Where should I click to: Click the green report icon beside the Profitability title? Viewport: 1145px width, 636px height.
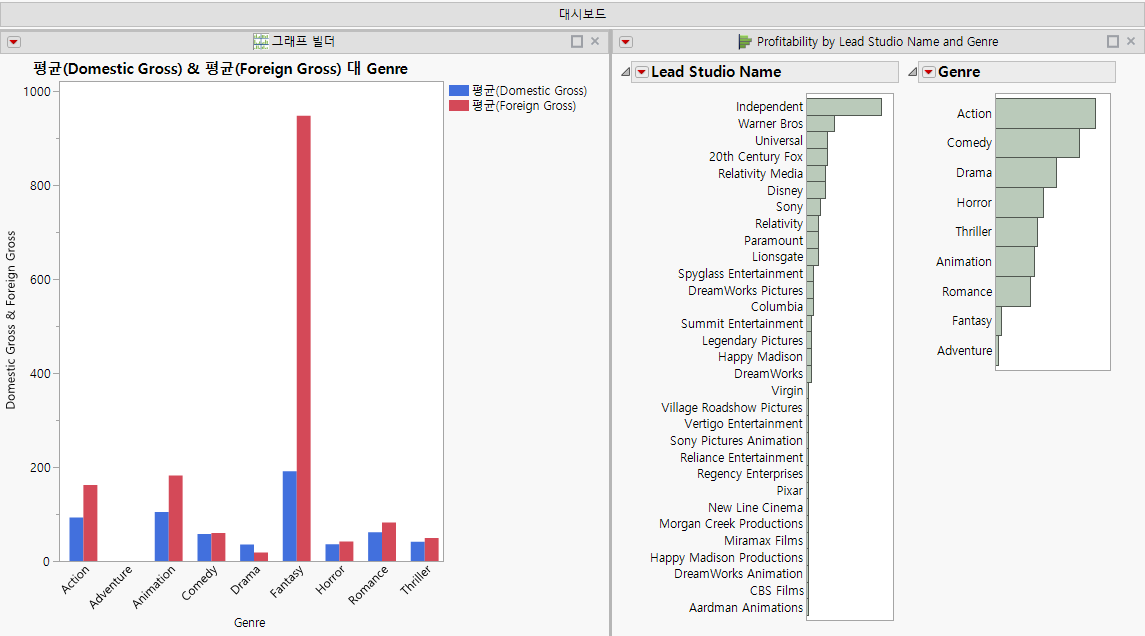(x=744, y=41)
